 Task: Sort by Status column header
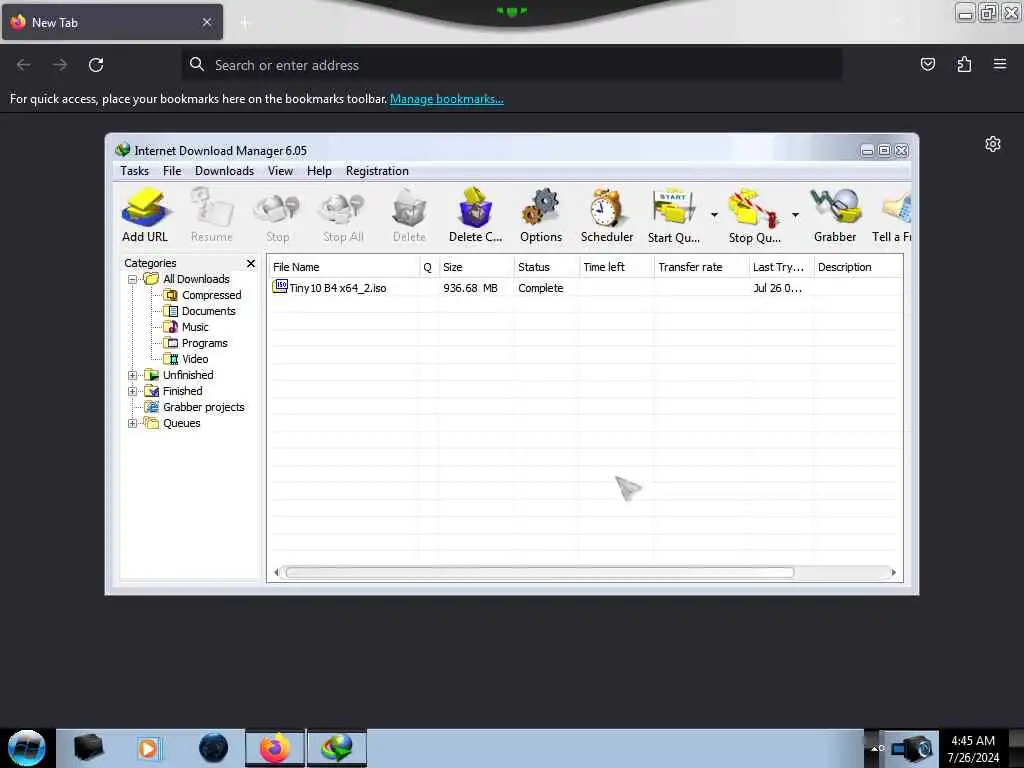pos(547,267)
